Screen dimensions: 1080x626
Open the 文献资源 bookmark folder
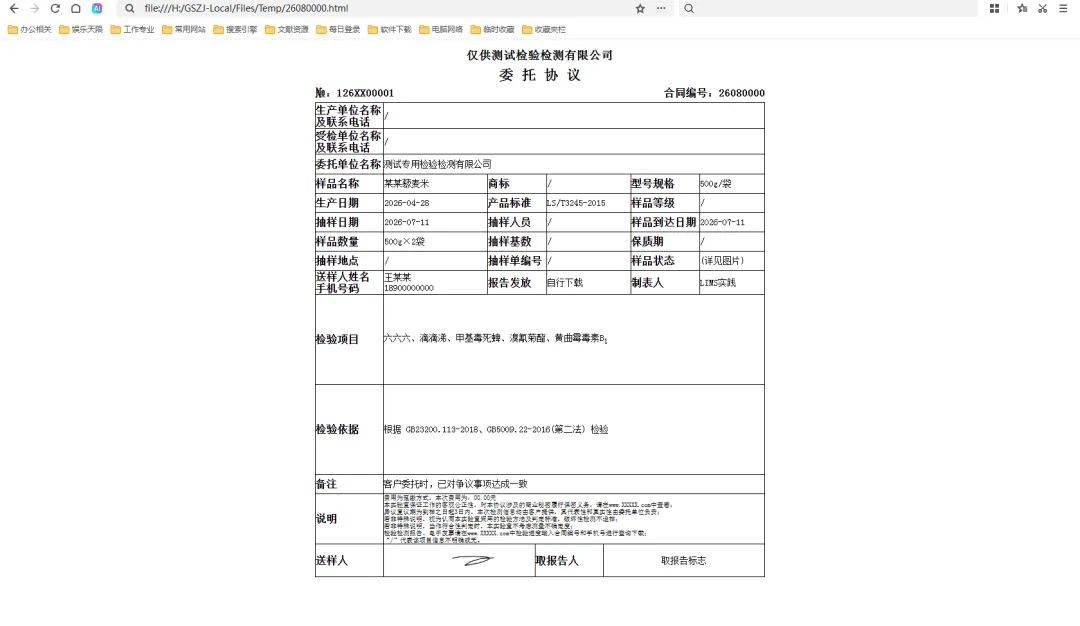287,30
